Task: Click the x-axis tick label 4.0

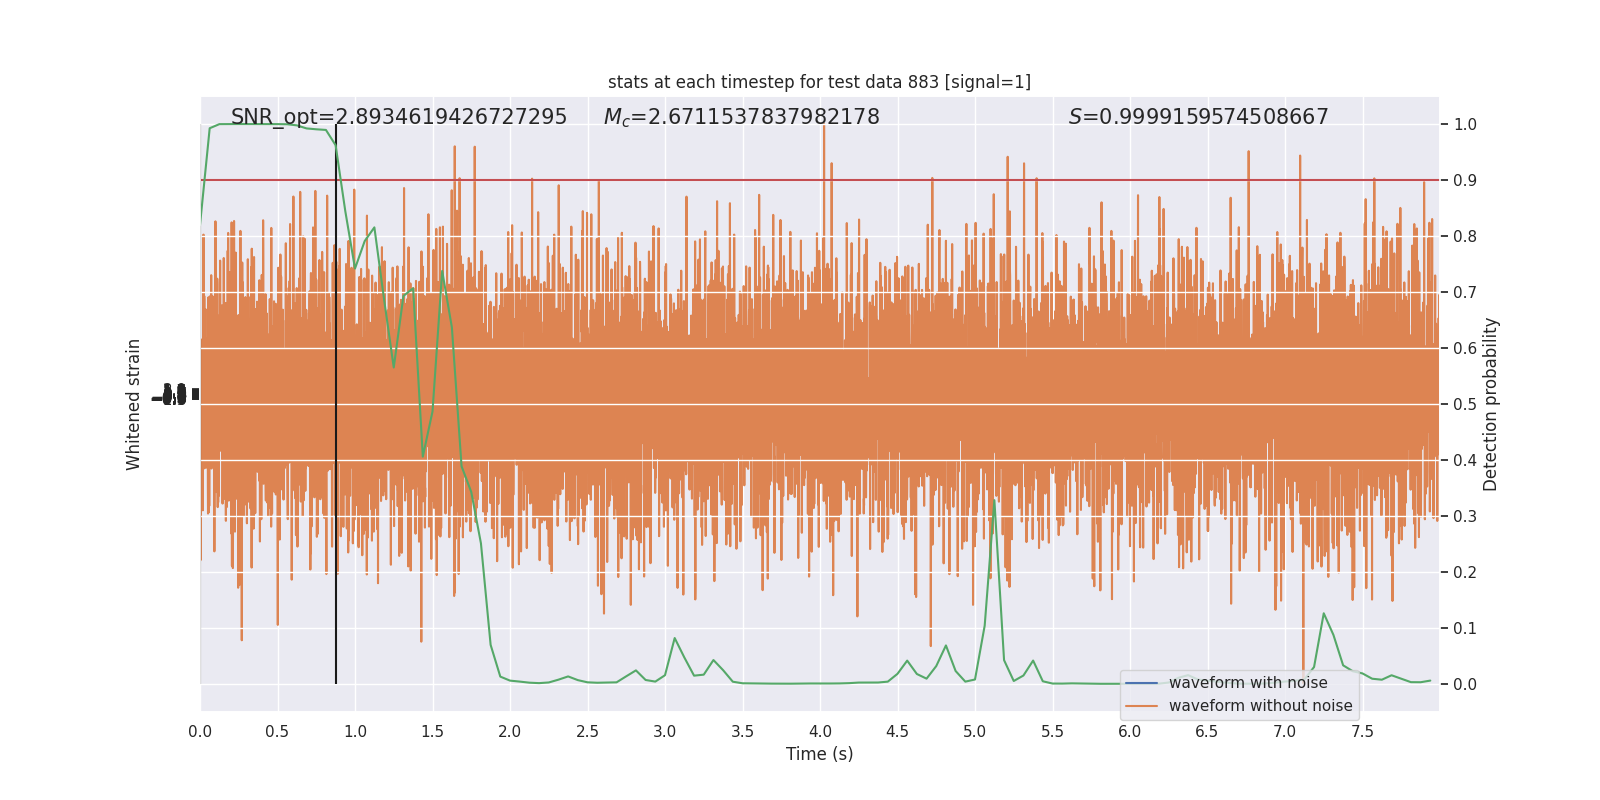Action: [820, 731]
